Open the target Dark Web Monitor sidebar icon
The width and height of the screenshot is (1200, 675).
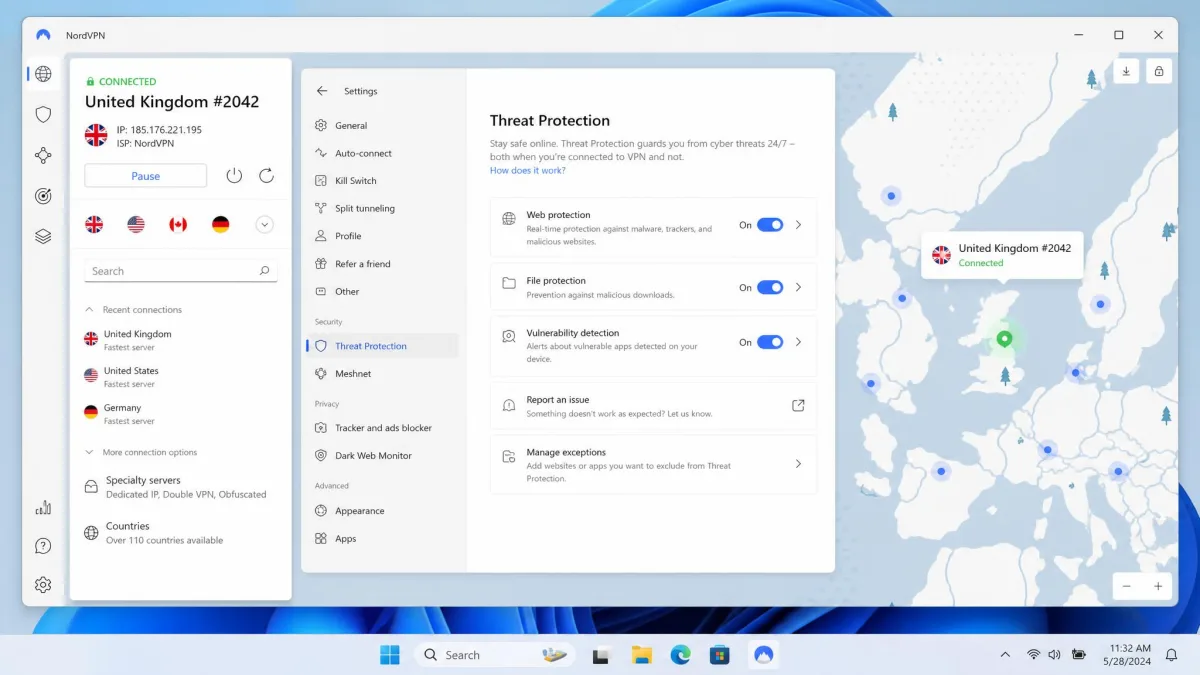(43, 196)
